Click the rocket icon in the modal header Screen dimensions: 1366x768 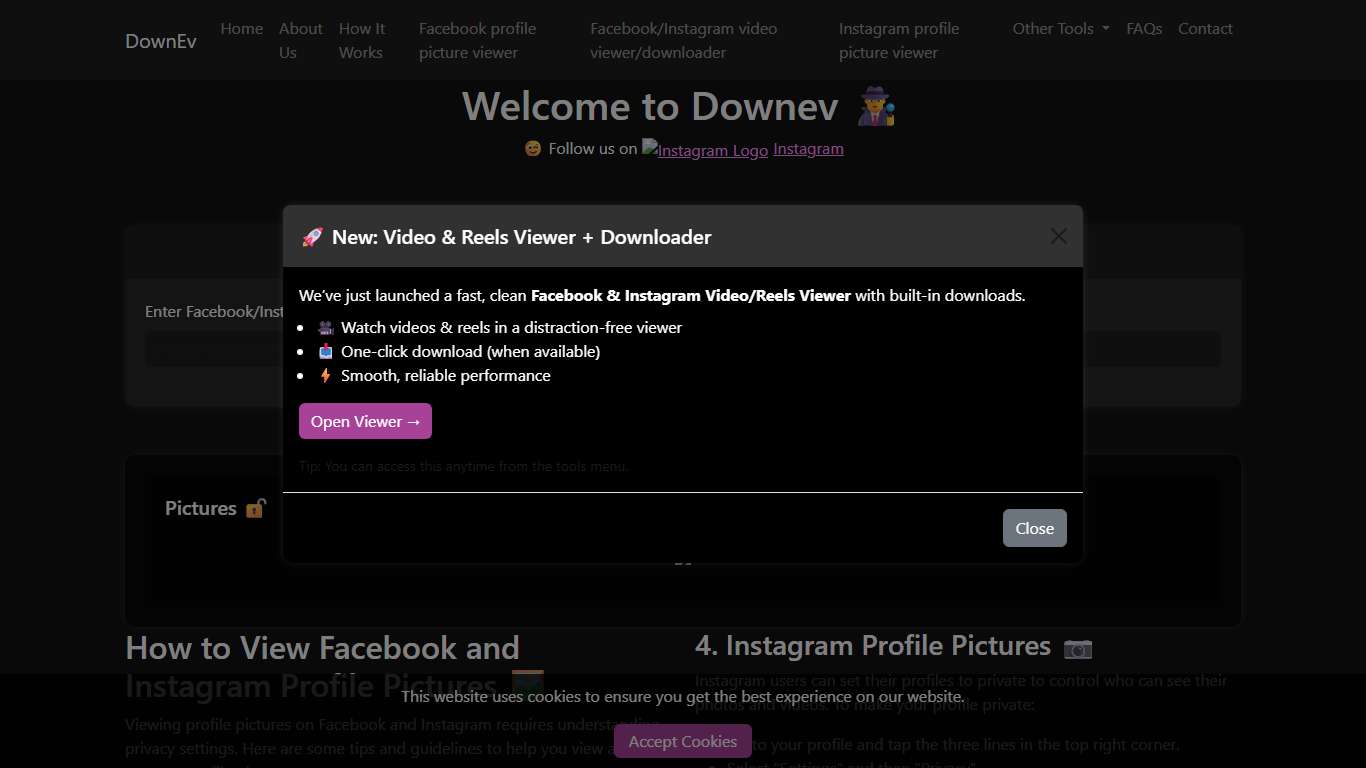click(312, 237)
